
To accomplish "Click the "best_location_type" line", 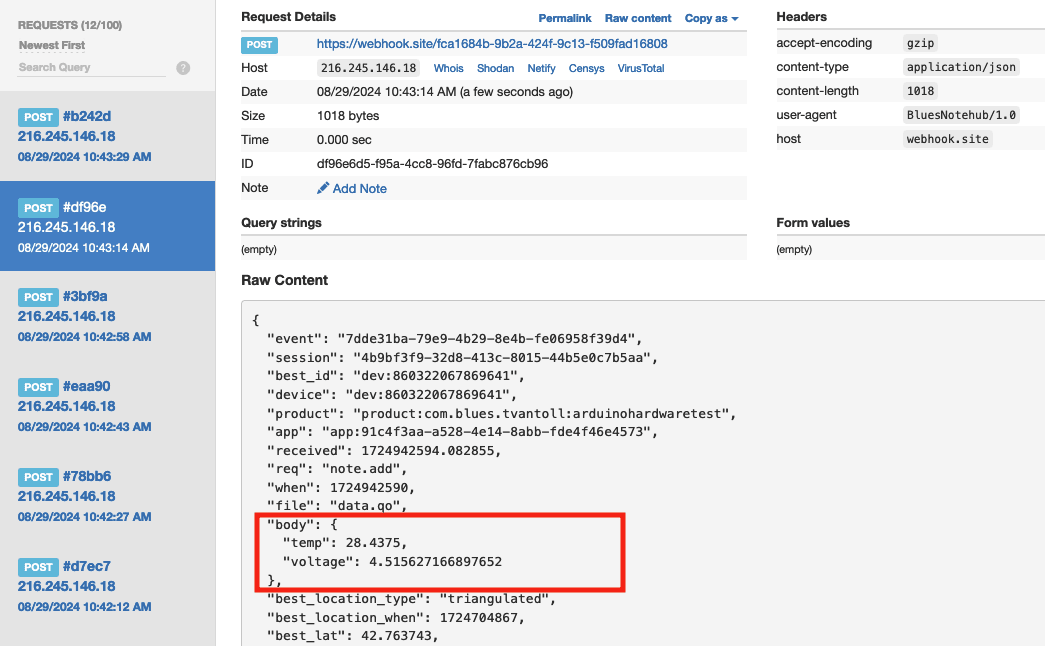I will click(411, 599).
